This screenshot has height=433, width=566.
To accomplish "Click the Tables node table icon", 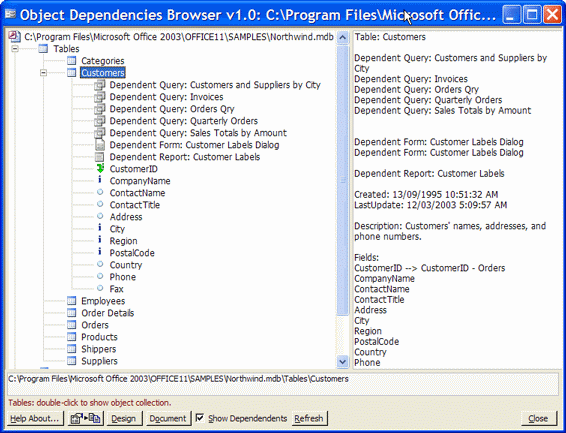I will click(43, 48).
